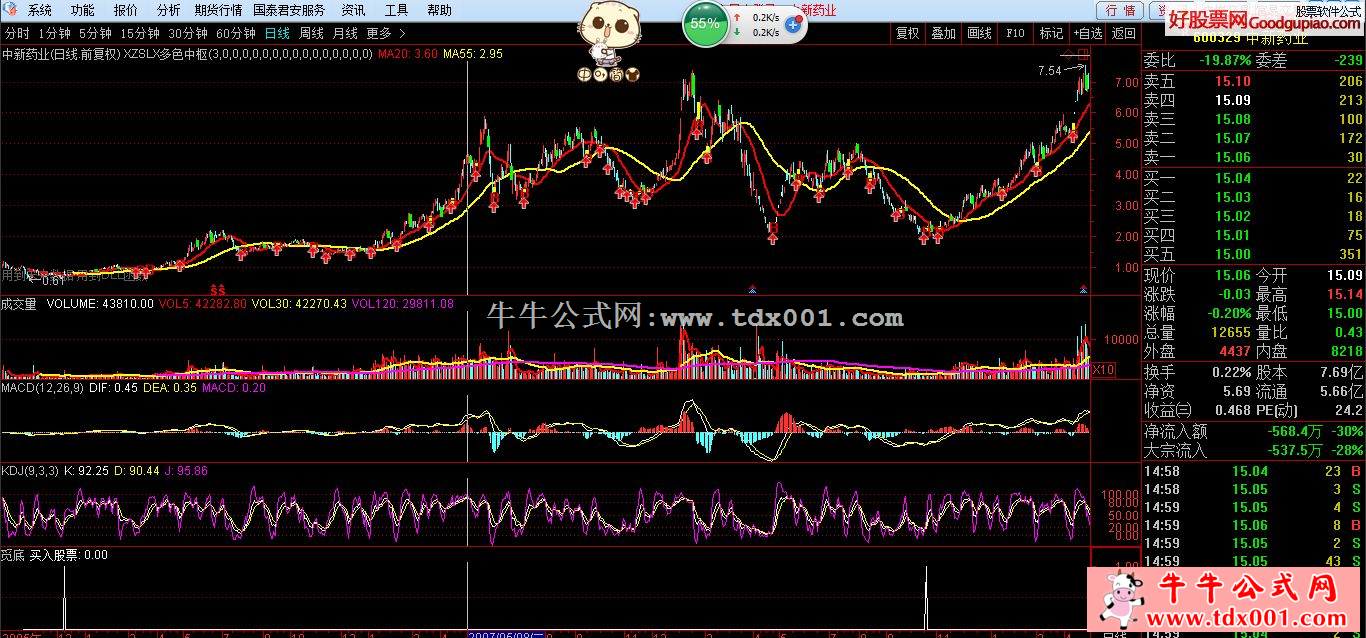Image resolution: width=1366 pixels, height=638 pixels.
Task: Open F10 company information
Action: [x=1015, y=33]
